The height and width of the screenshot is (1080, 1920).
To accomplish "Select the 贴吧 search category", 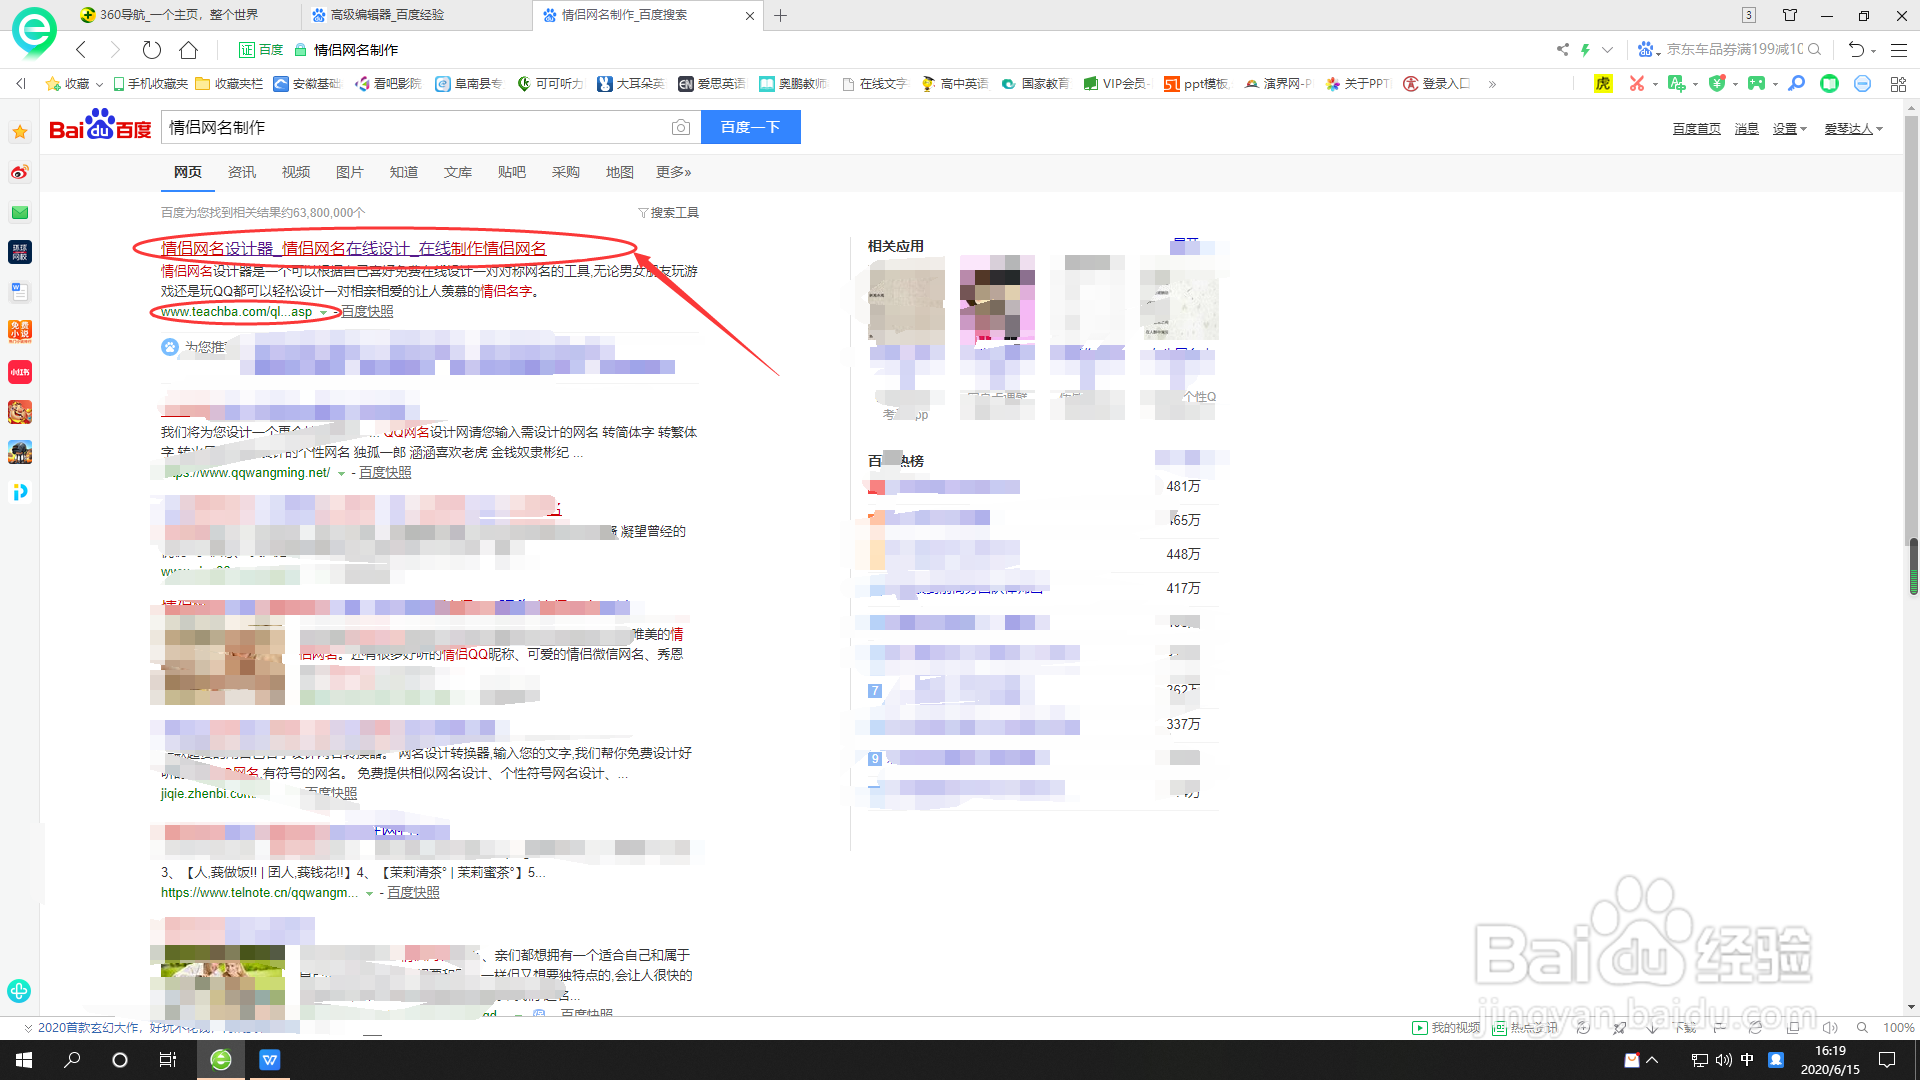I will [x=512, y=172].
